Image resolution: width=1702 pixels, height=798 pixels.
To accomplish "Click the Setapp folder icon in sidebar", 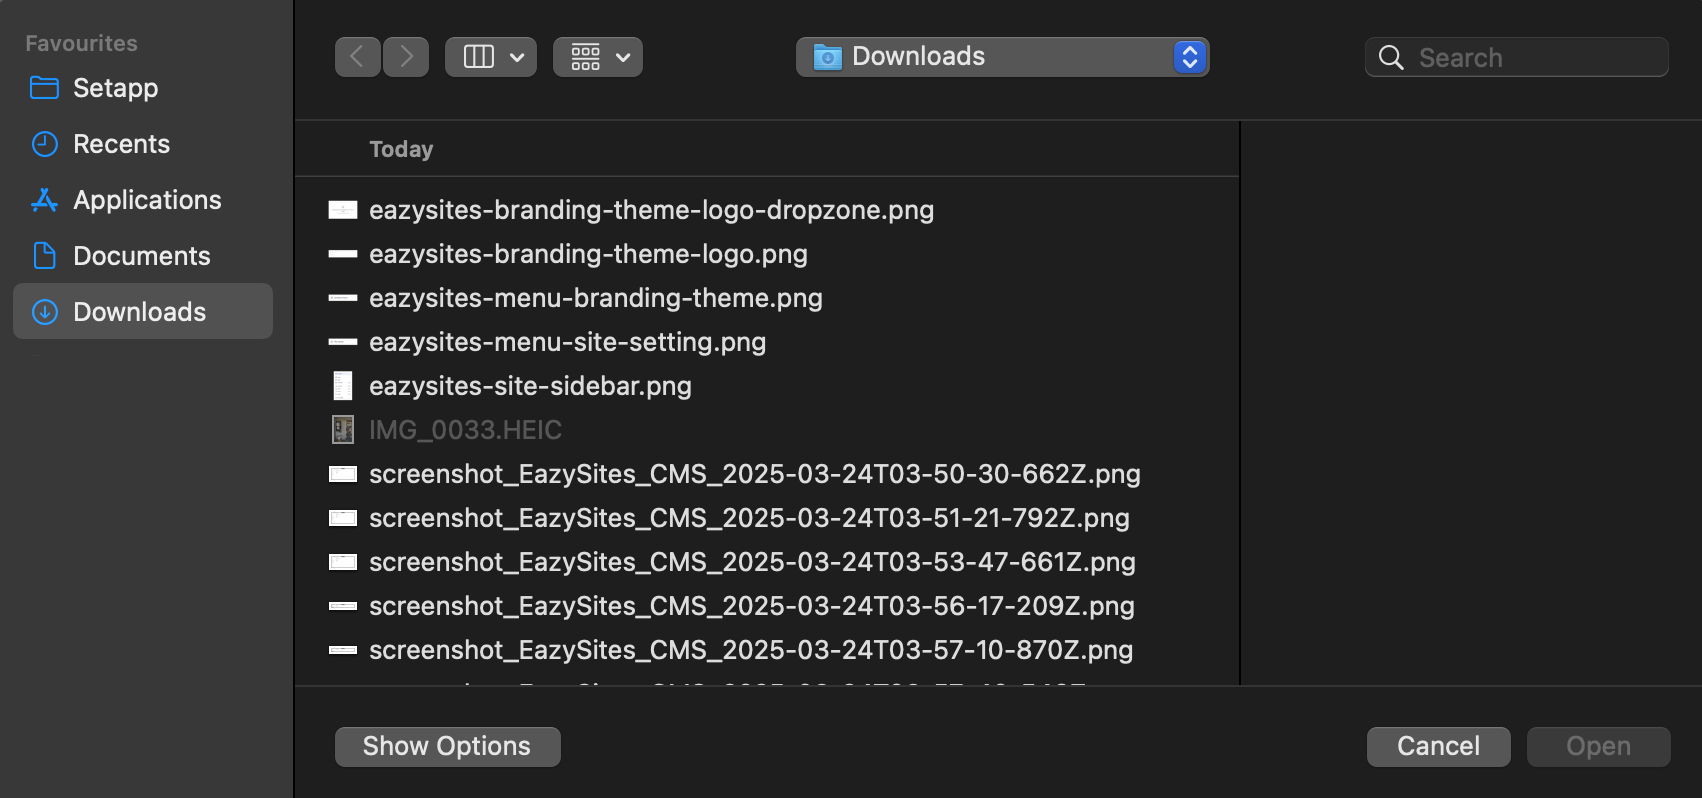I will 45,88.
